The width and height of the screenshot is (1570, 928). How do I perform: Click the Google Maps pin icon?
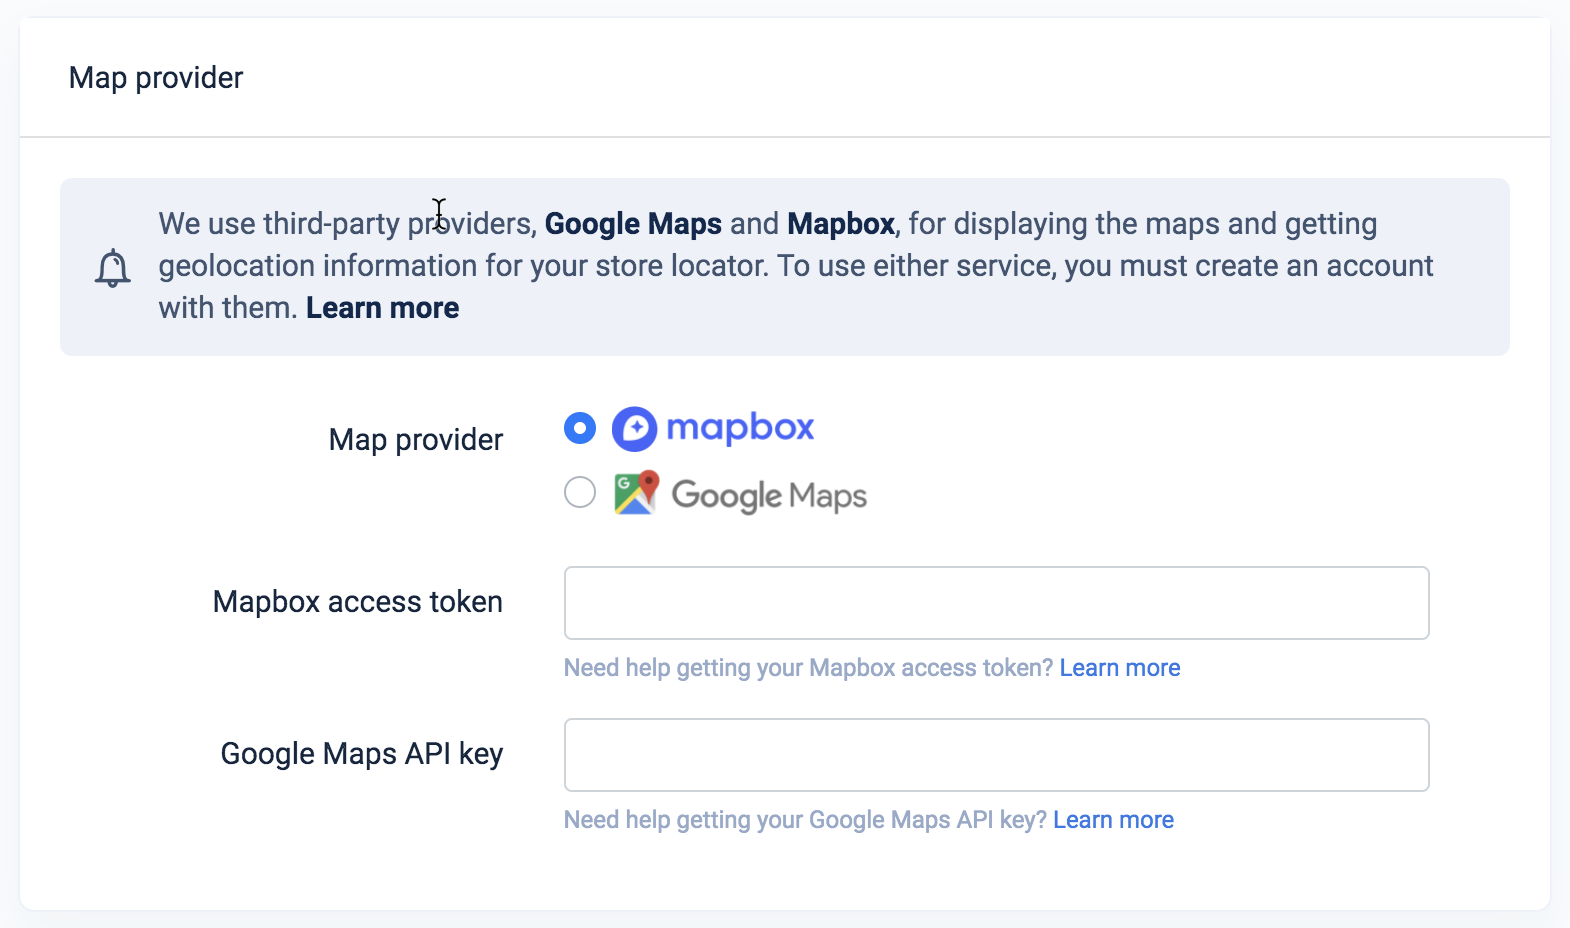[636, 493]
